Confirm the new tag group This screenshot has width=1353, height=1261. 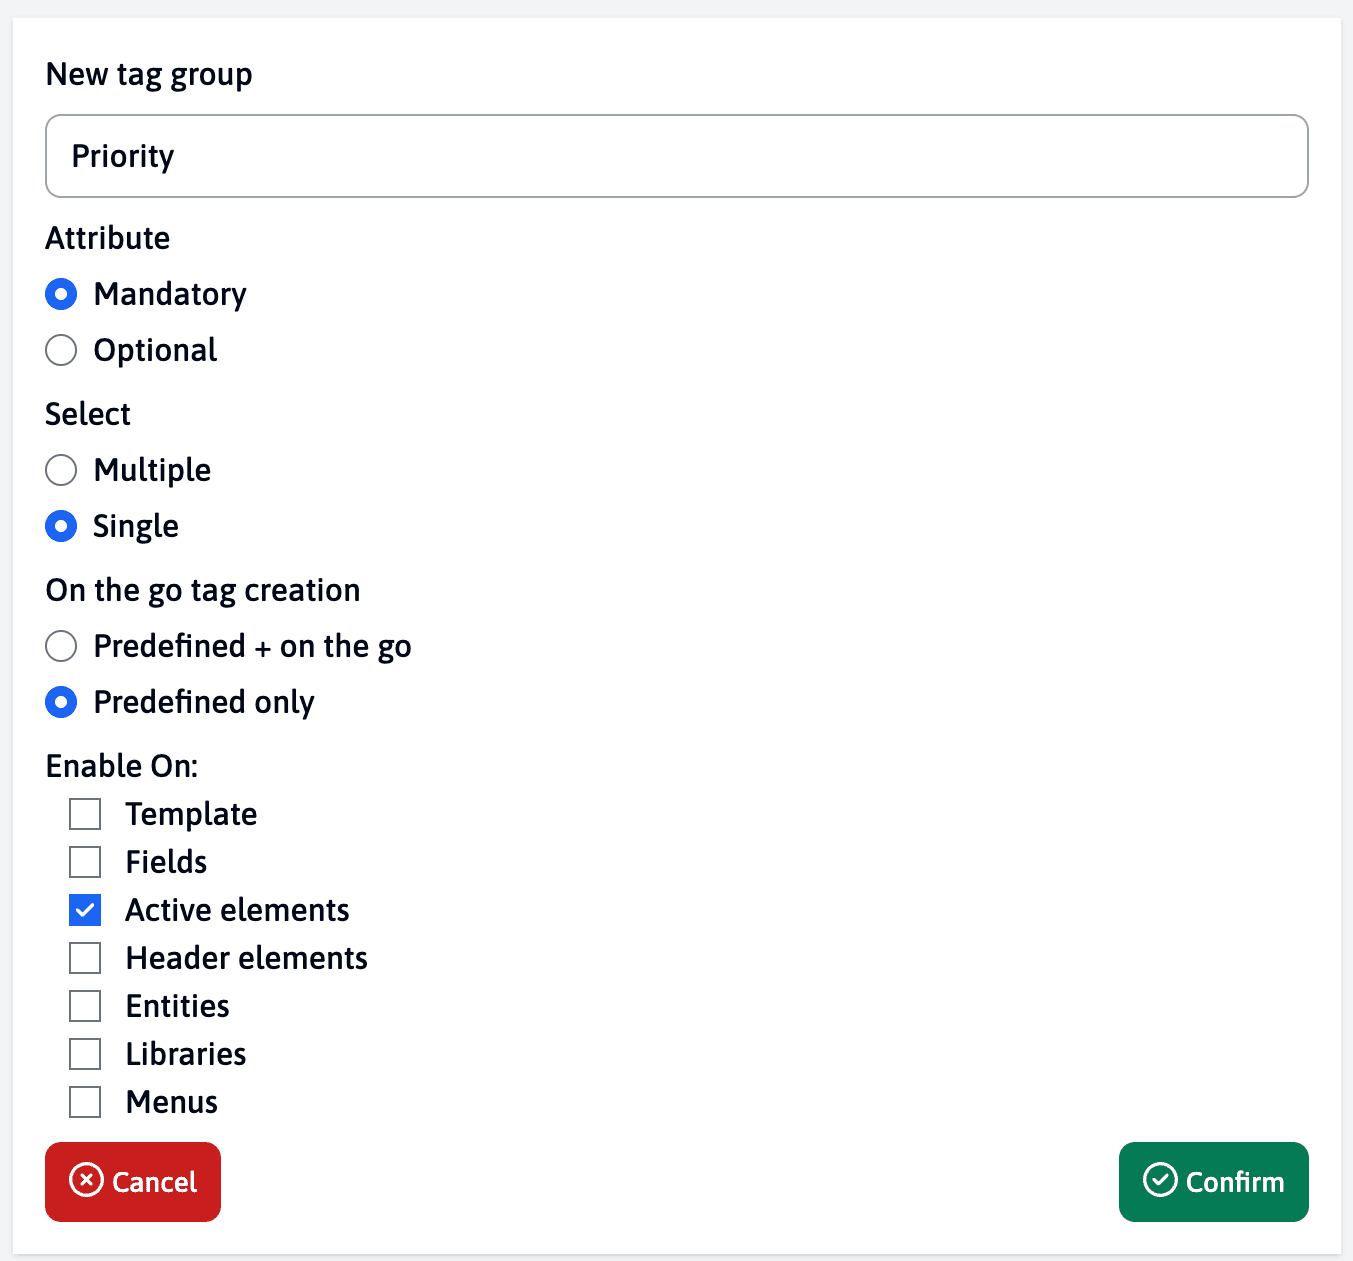1213,1182
